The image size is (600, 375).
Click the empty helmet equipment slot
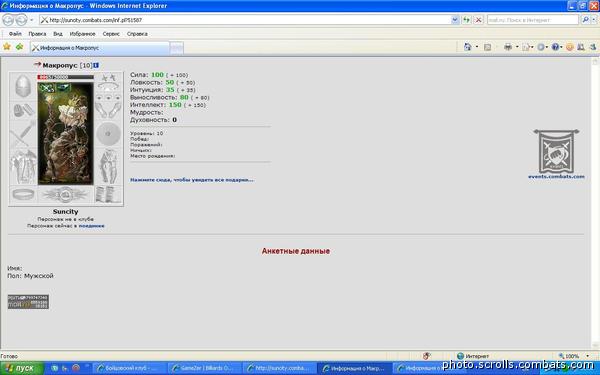23,86
